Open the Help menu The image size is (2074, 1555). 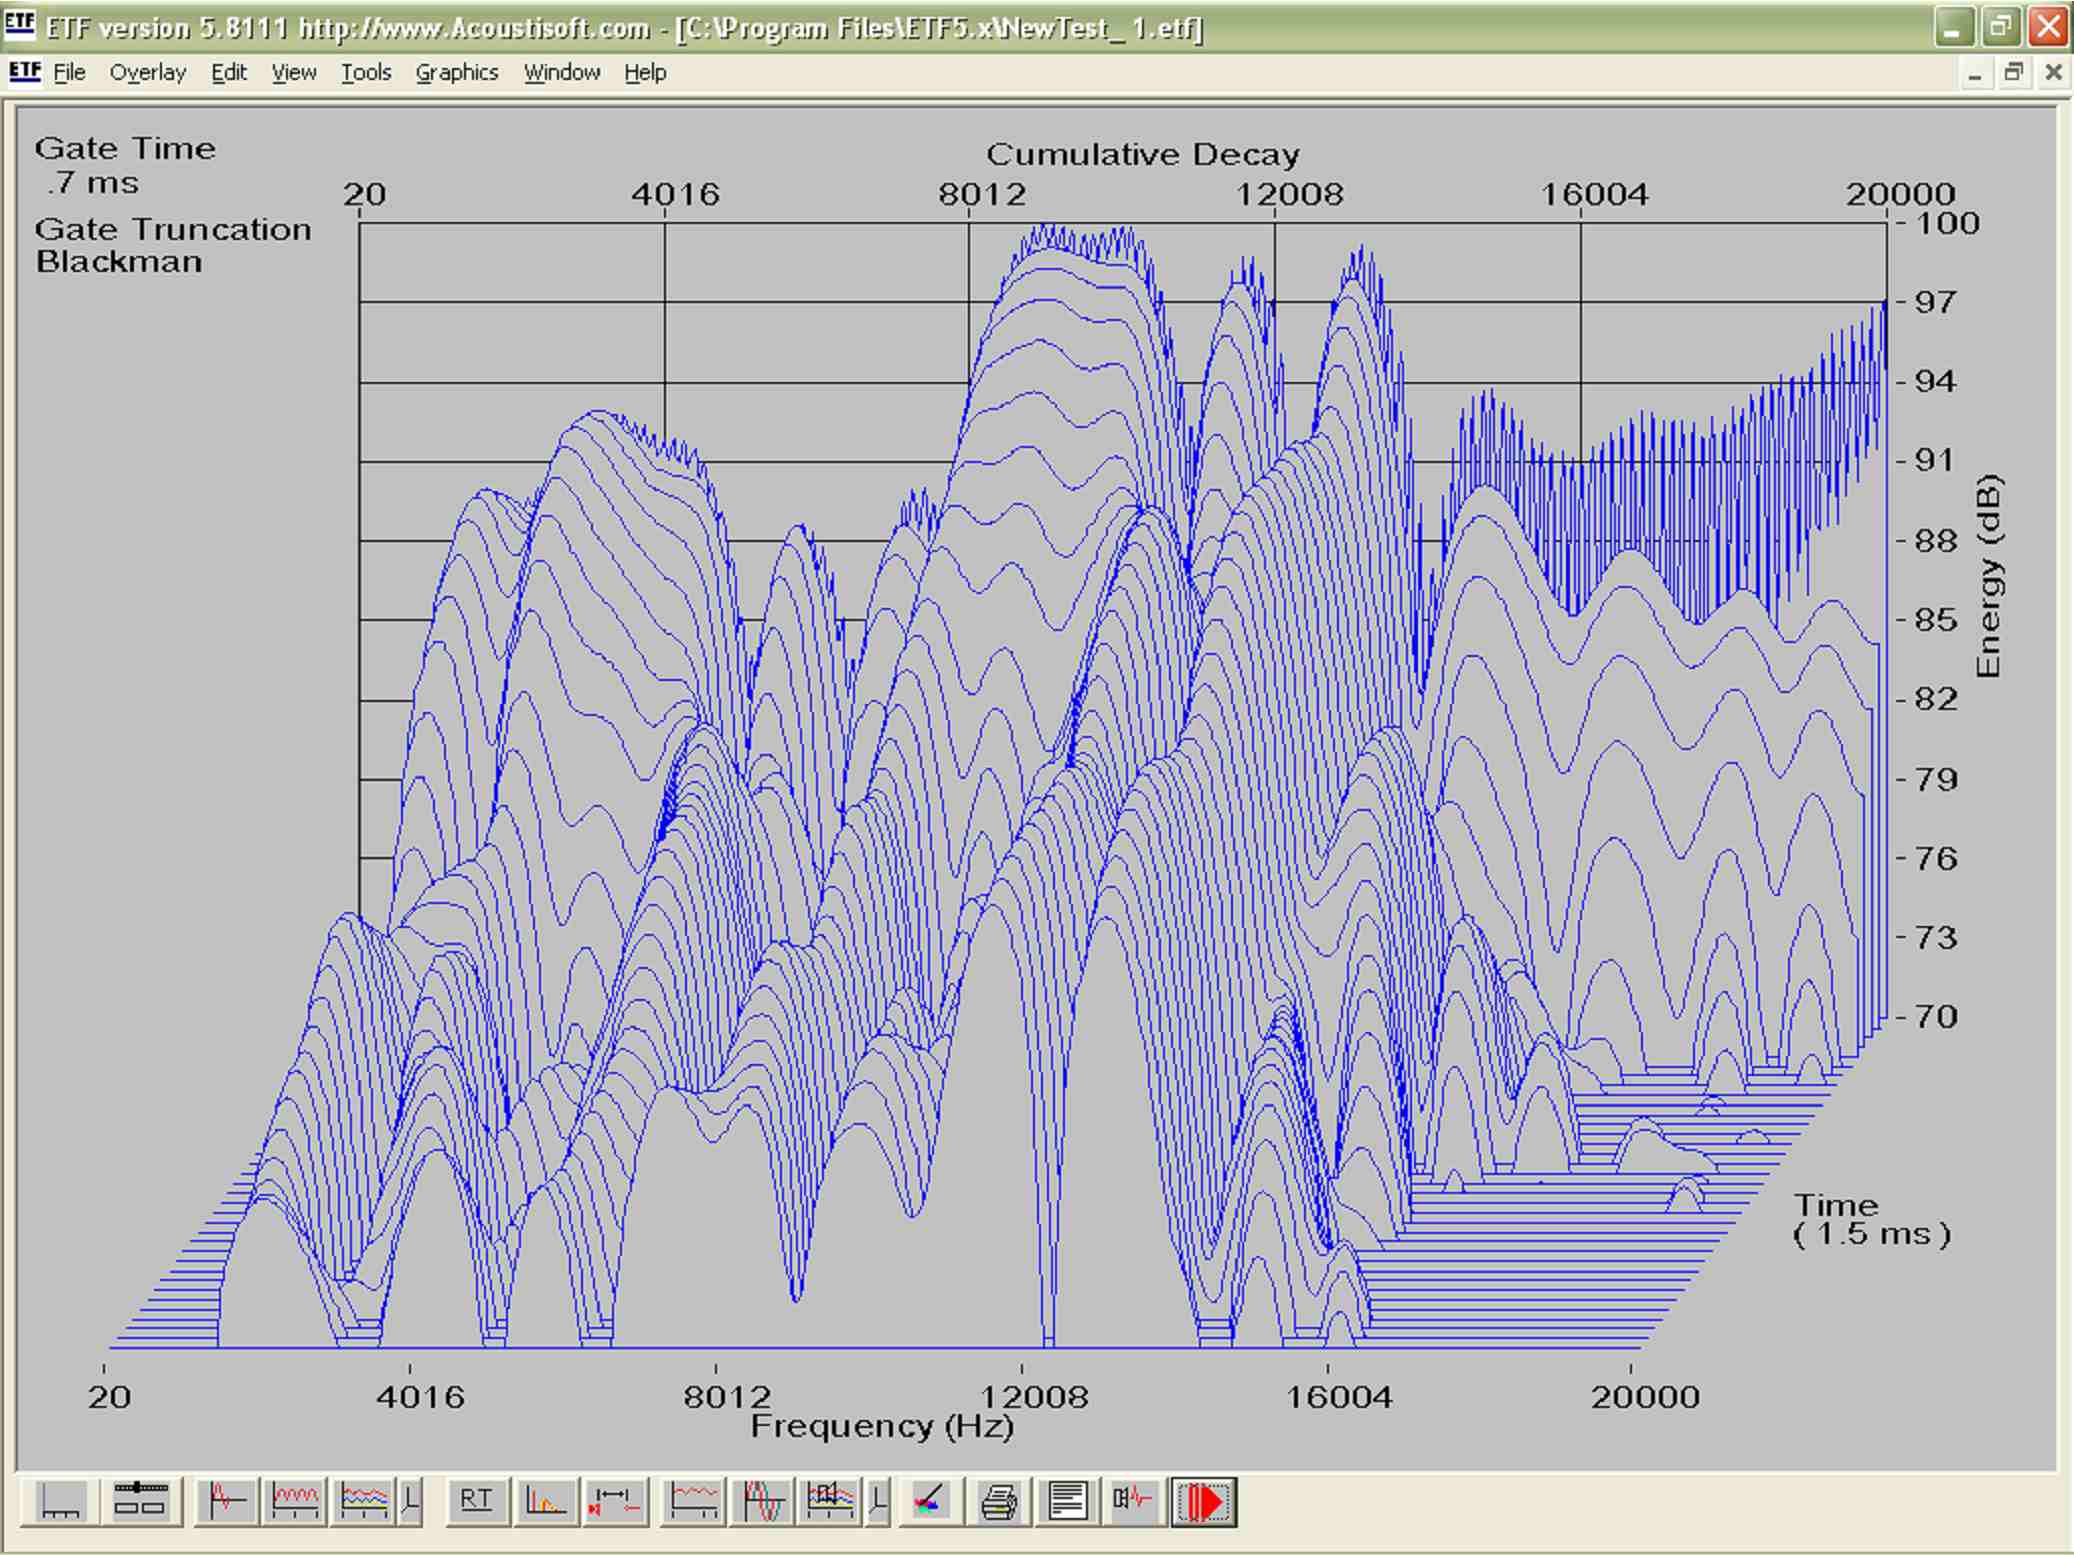645,72
